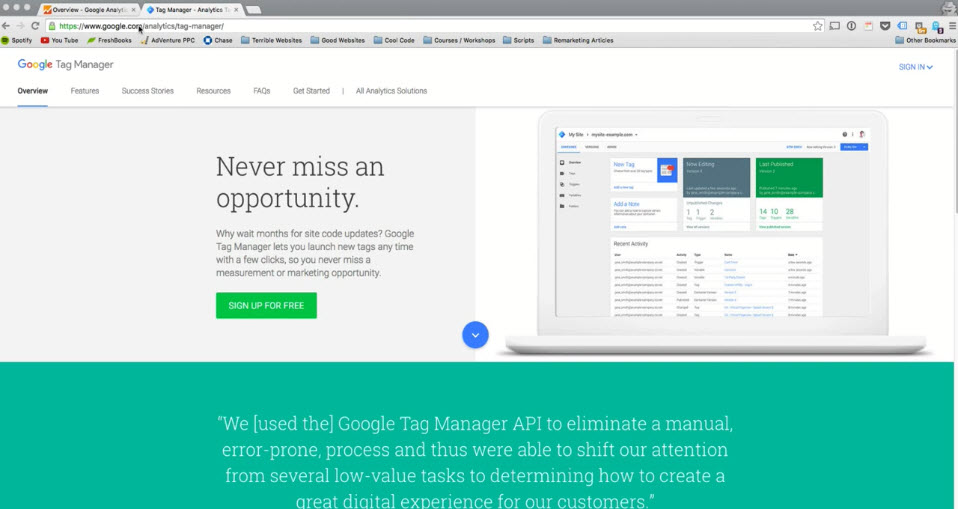Open the Spotify bookmark
This screenshot has height=509, width=958.
pyautogui.click(x=17, y=40)
